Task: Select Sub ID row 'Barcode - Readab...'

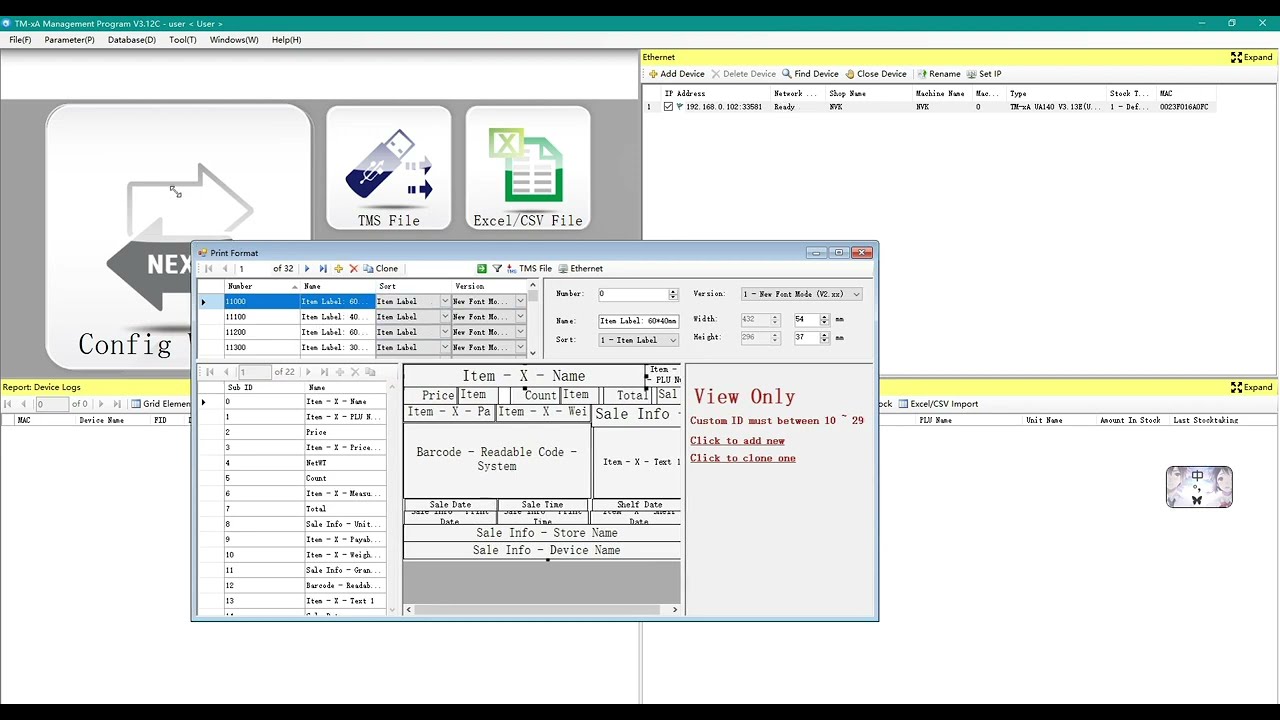Action: click(x=292, y=586)
